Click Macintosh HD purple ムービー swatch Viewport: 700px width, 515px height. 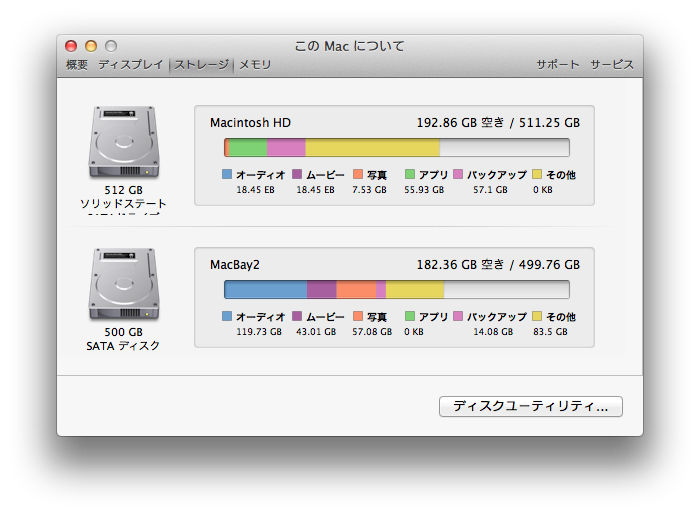297,174
